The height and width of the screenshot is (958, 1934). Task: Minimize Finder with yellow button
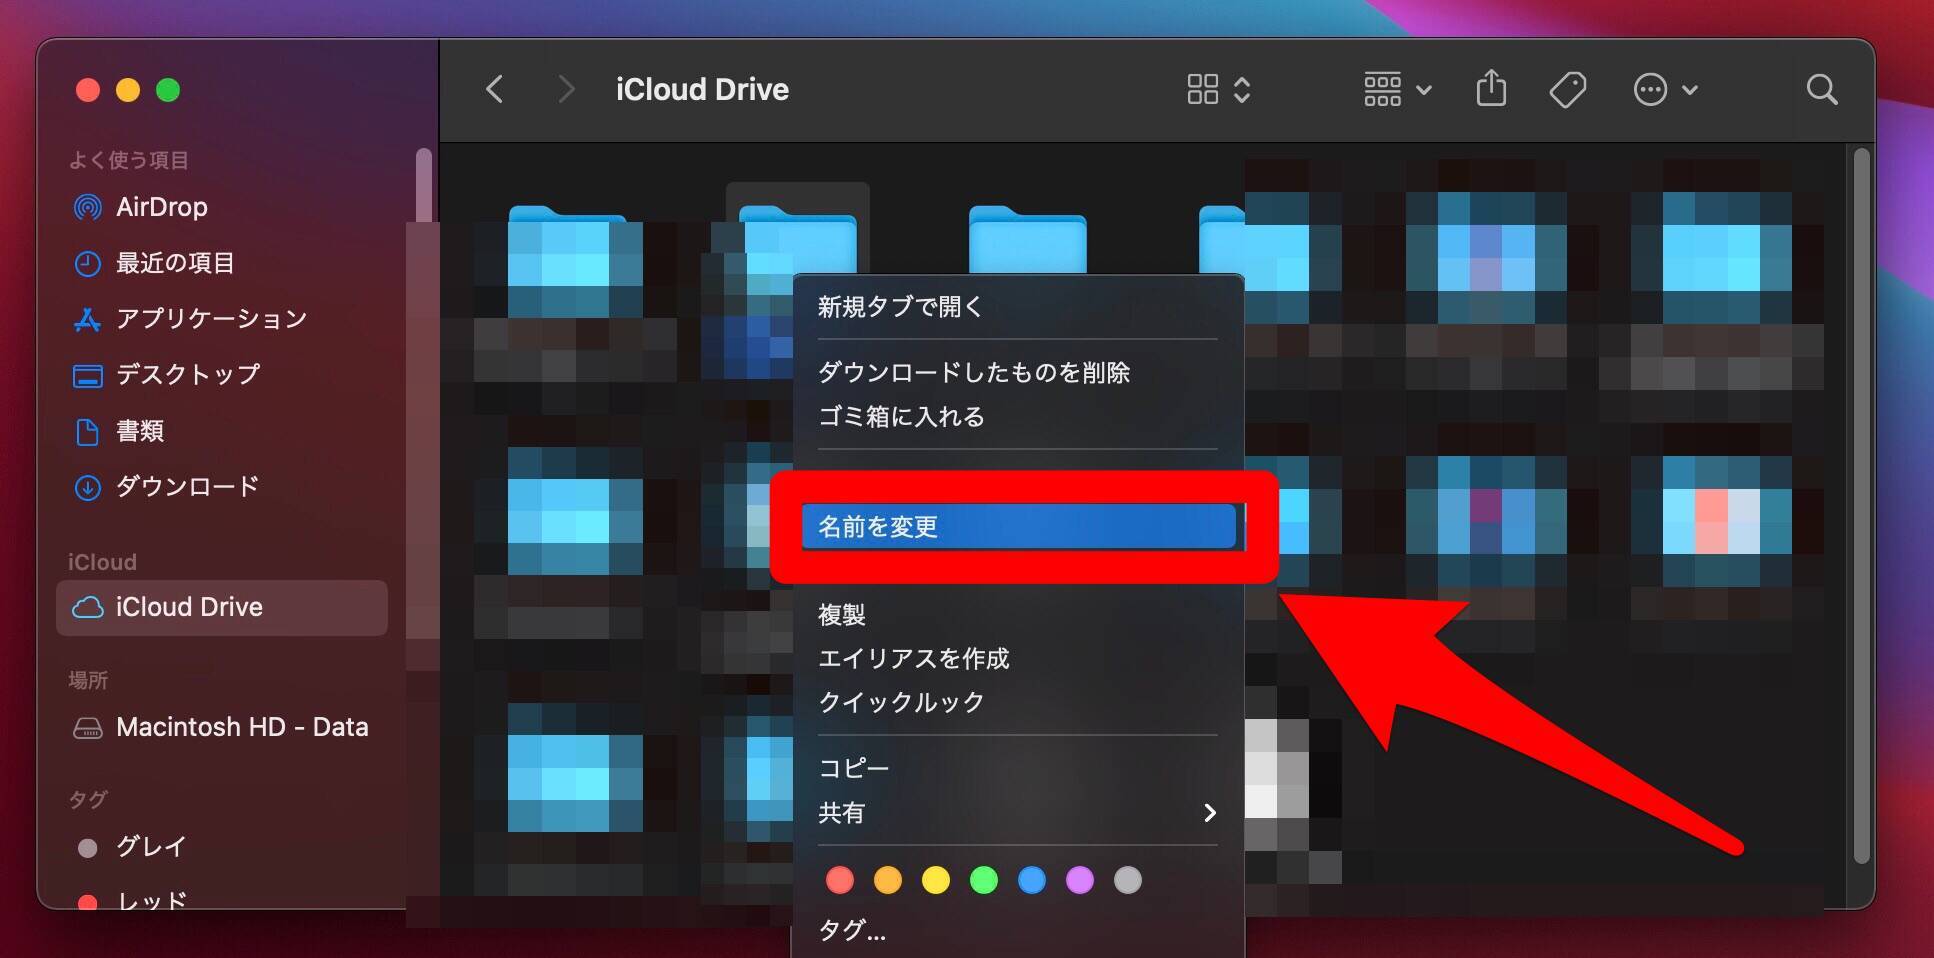[x=128, y=90]
